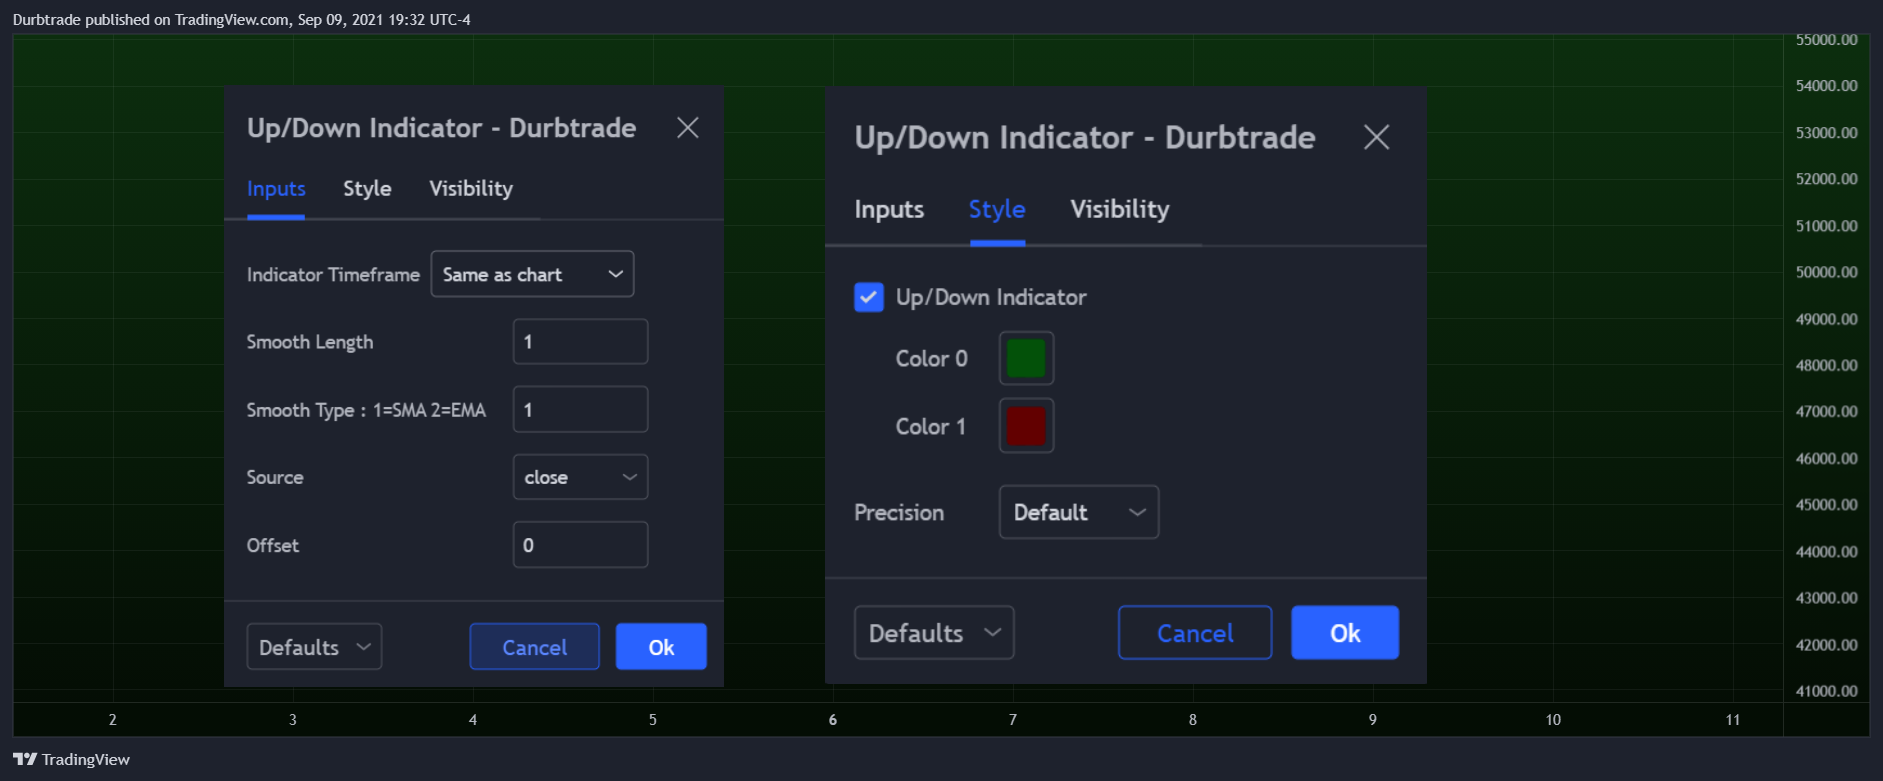Click Ok in left Inputs dialog
This screenshot has width=1883, height=781.
[661, 647]
